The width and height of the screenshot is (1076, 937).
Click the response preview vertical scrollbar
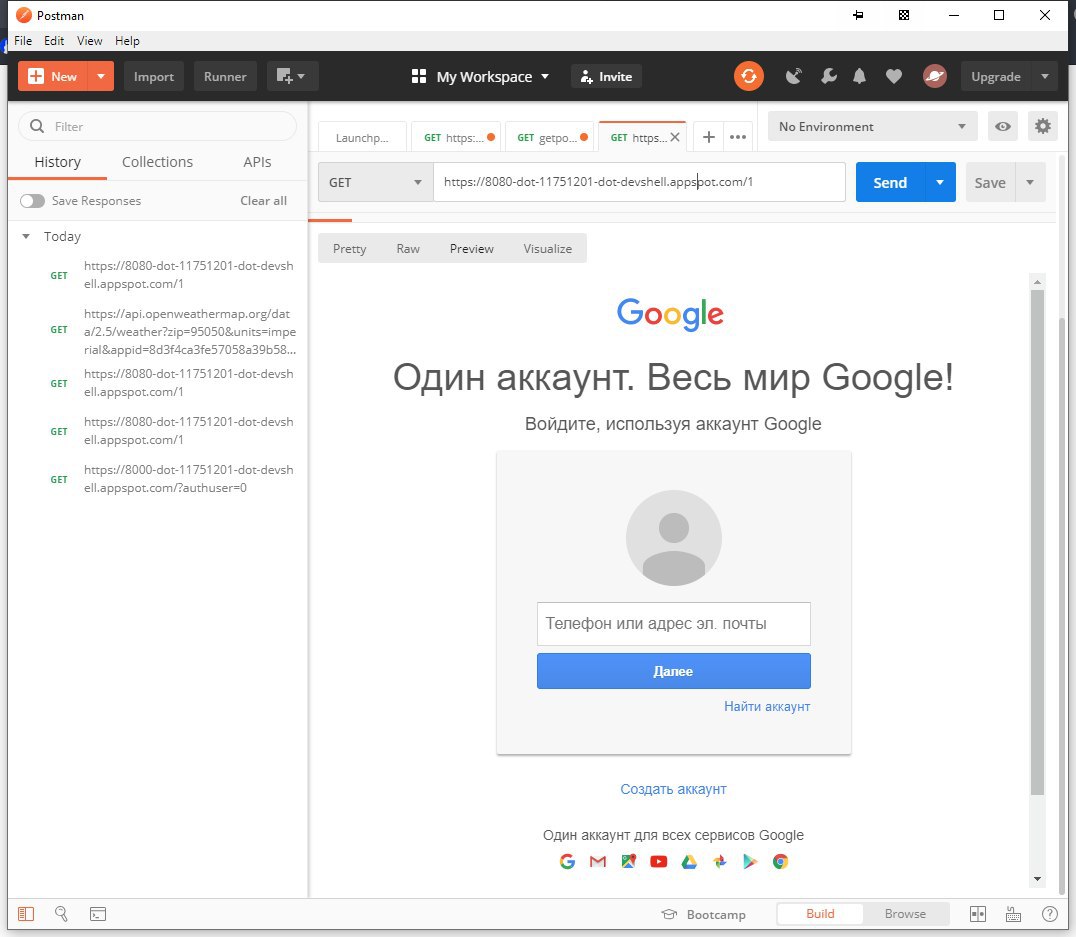tap(1038, 542)
